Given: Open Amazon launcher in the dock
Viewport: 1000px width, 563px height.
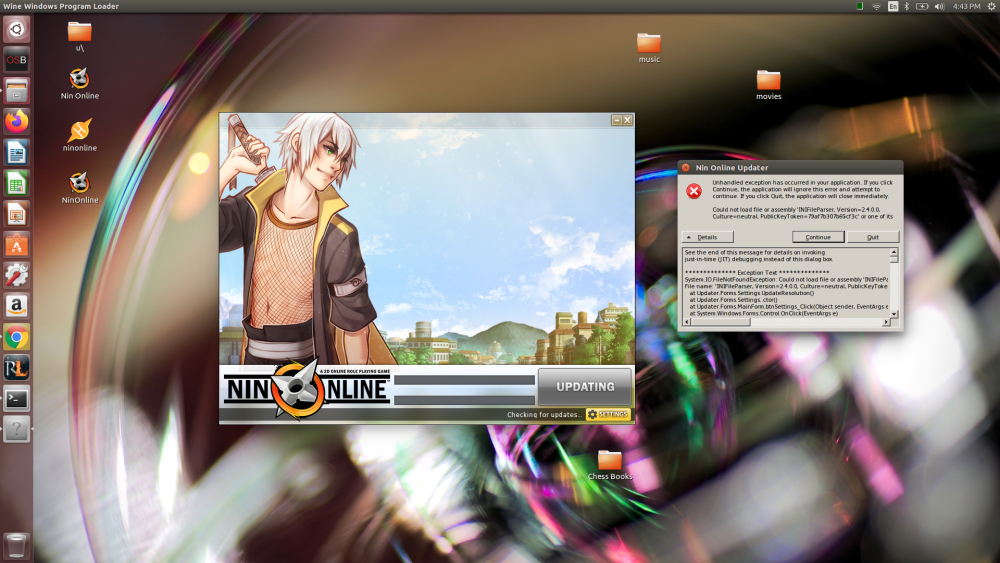Looking at the screenshot, I should [x=16, y=306].
